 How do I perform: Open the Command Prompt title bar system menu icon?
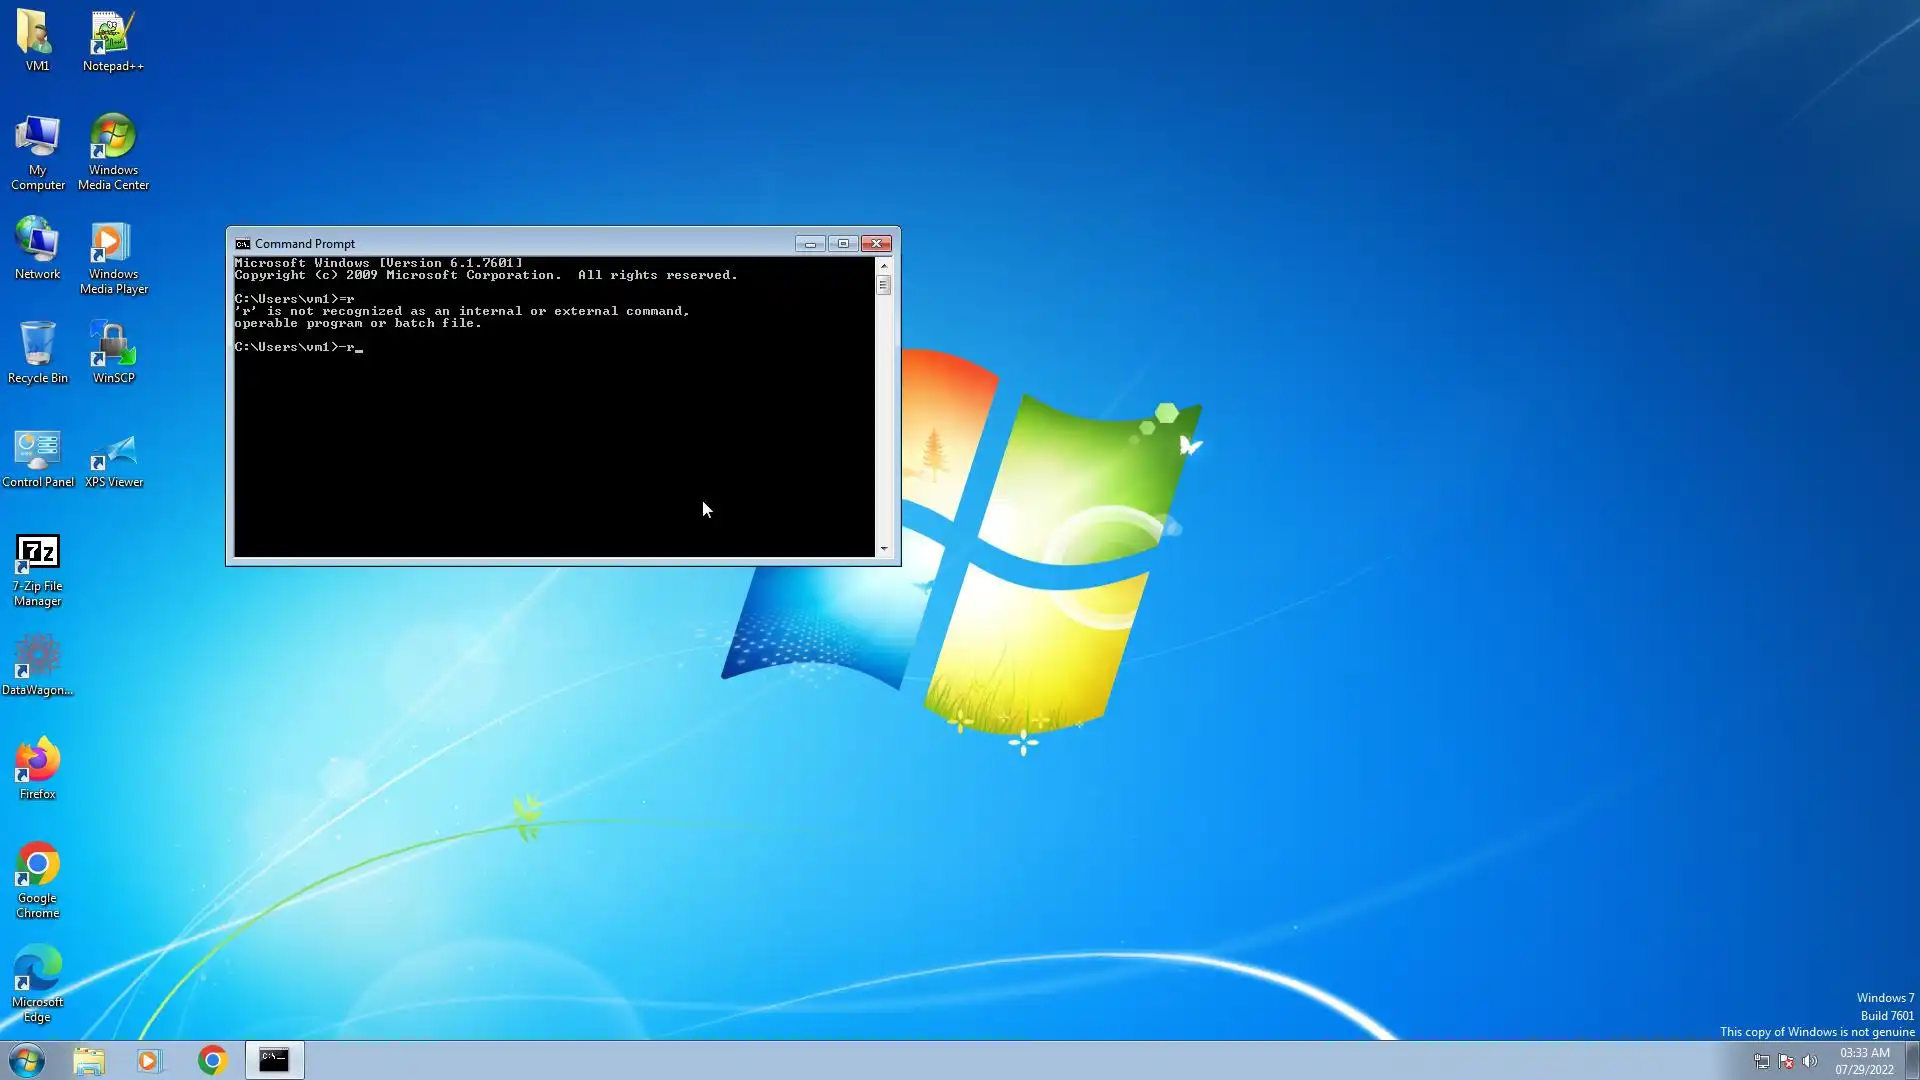coord(242,244)
